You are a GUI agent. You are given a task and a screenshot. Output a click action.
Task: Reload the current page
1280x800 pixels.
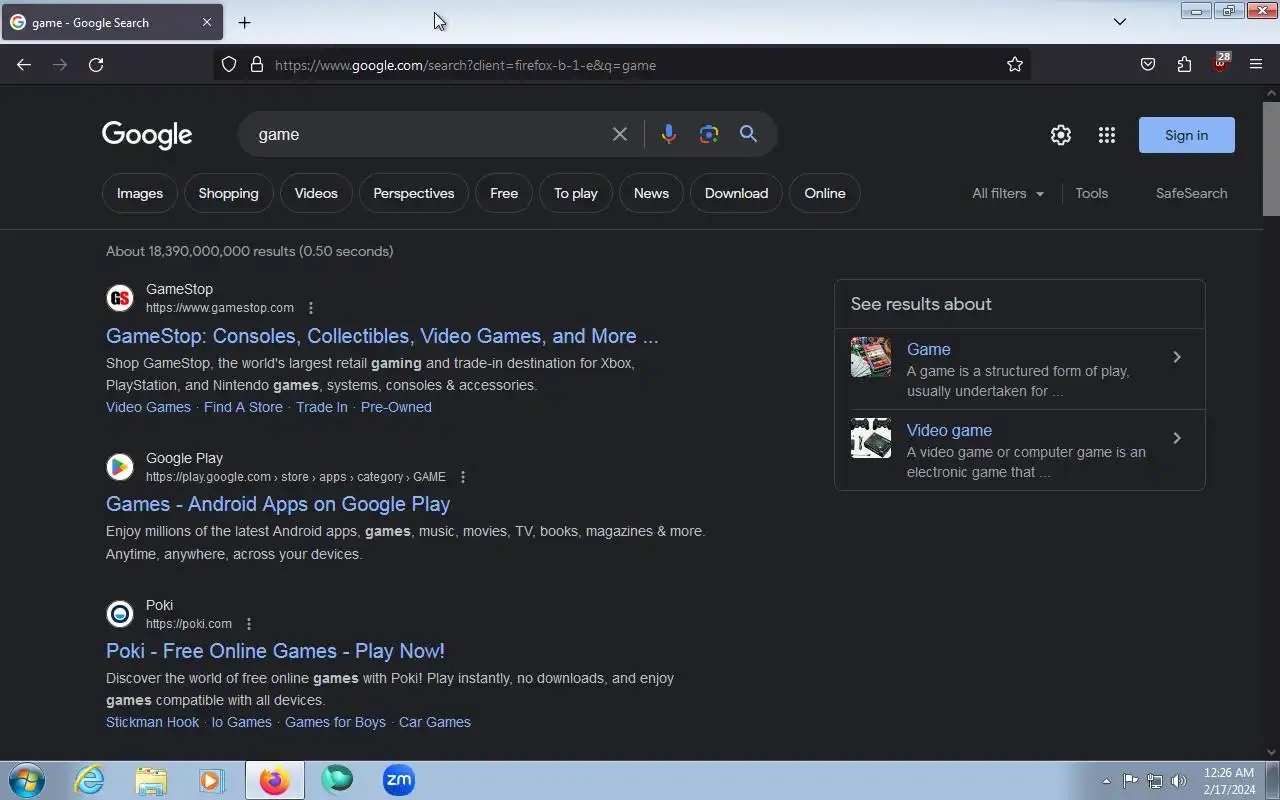(96, 65)
